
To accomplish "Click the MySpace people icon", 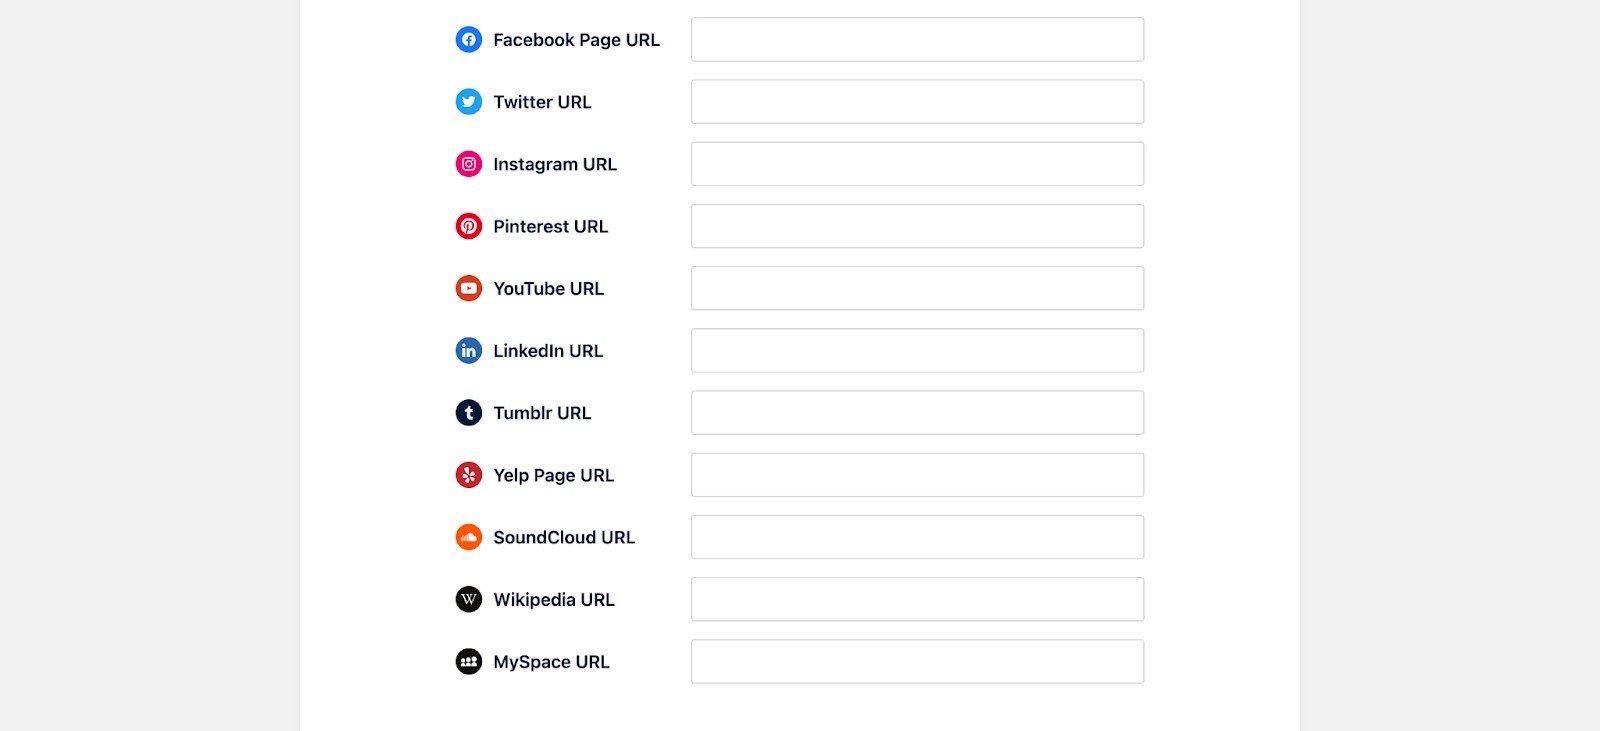I will click(x=468, y=662).
